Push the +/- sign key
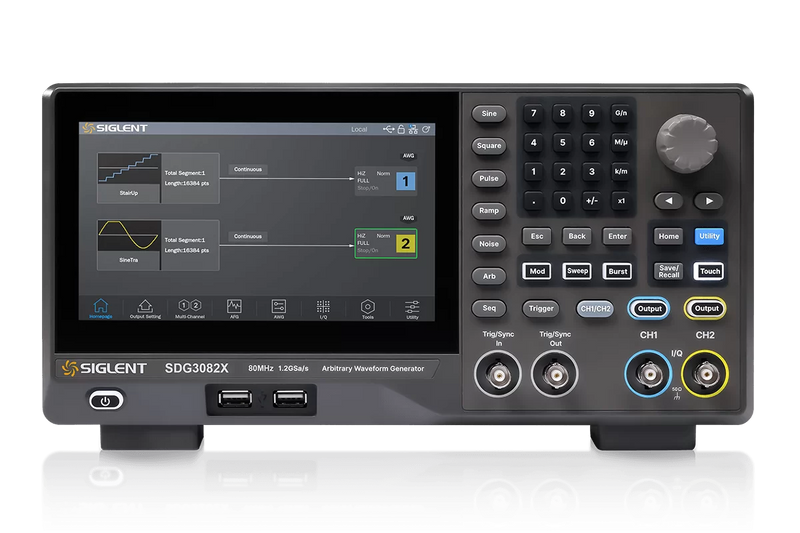This screenshot has height=533, width=800. [592, 201]
